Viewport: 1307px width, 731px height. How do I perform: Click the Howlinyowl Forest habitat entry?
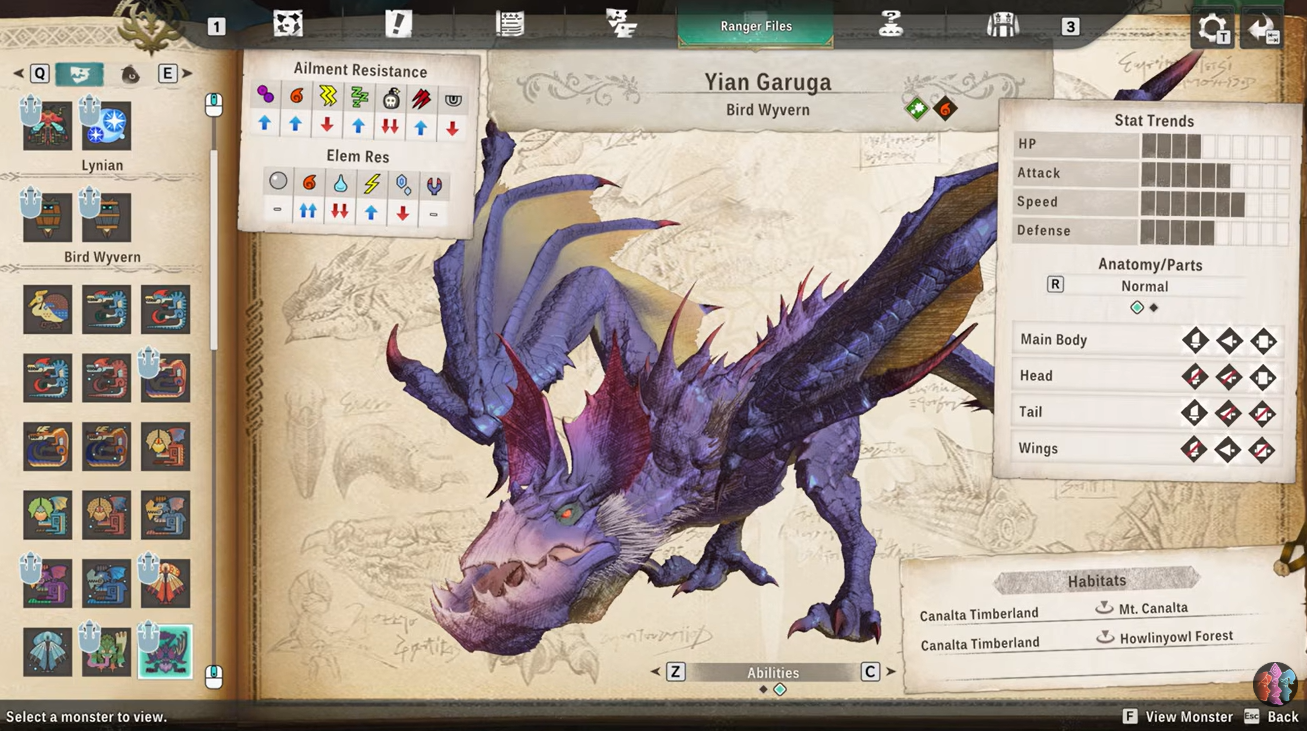pos(1165,637)
